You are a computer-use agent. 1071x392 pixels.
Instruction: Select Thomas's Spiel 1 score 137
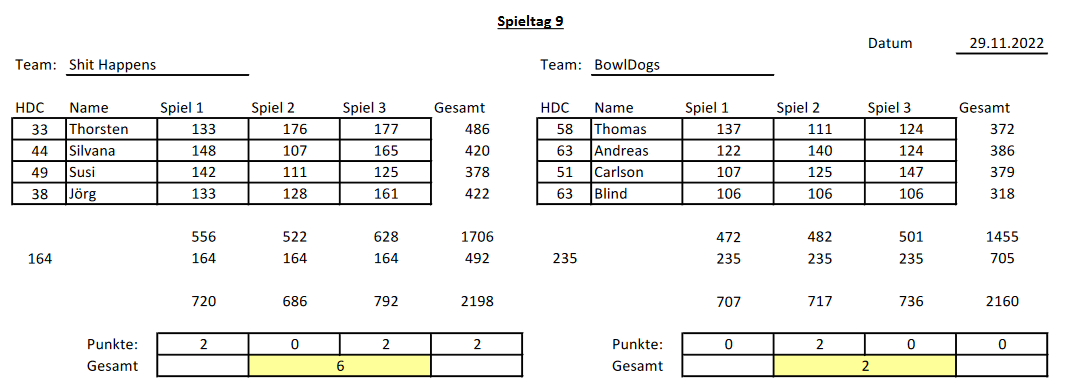[728, 129]
